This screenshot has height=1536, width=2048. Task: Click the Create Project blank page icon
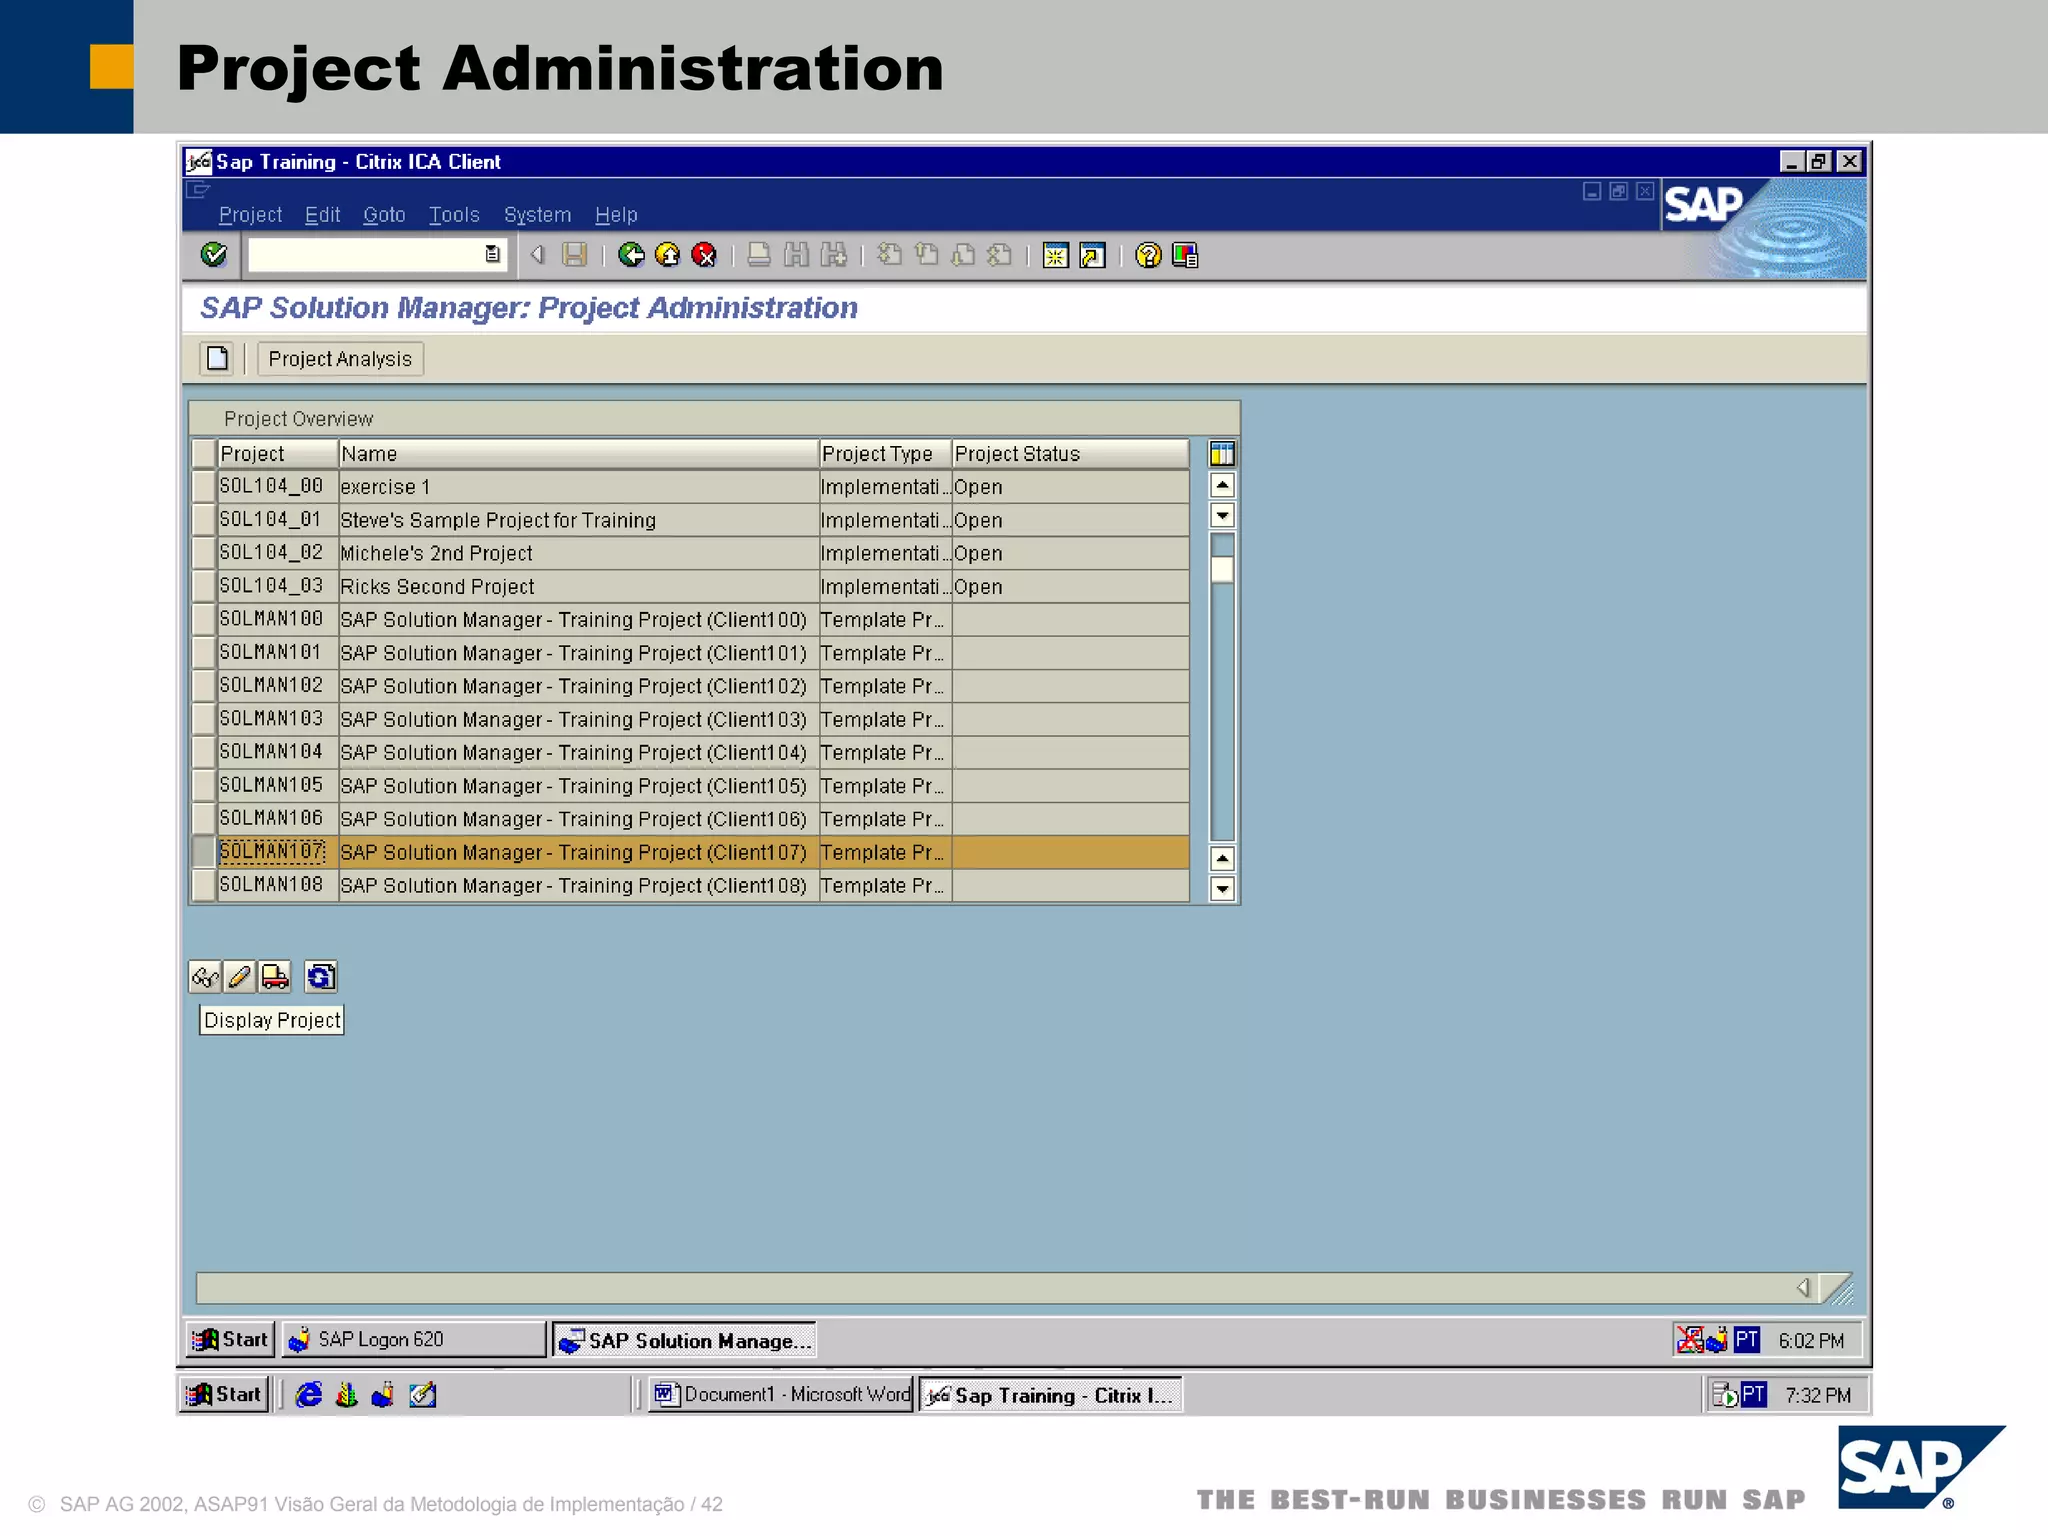[217, 358]
